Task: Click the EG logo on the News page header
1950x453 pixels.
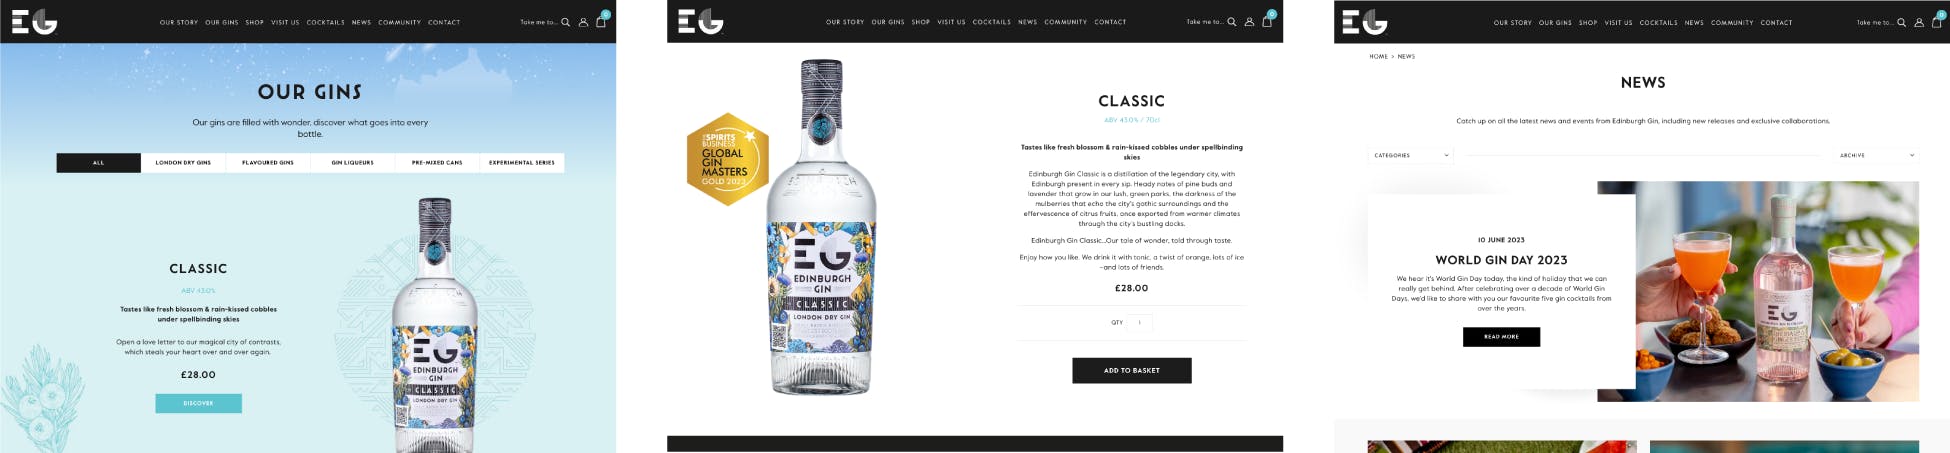Action: click(1365, 21)
